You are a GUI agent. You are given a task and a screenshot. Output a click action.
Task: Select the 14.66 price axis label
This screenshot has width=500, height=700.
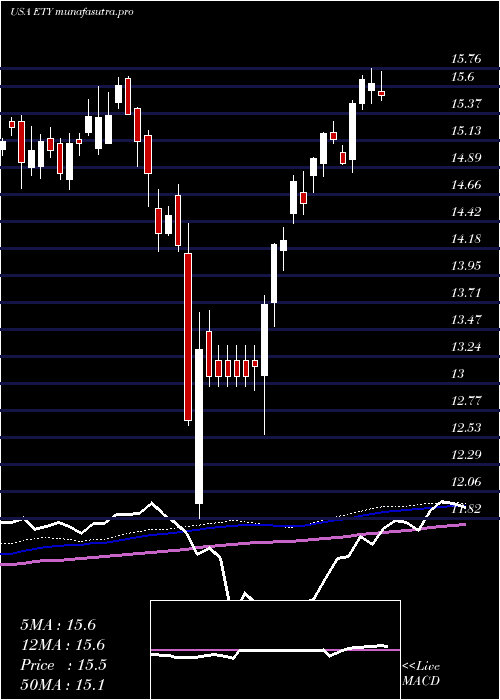click(466, 184)
